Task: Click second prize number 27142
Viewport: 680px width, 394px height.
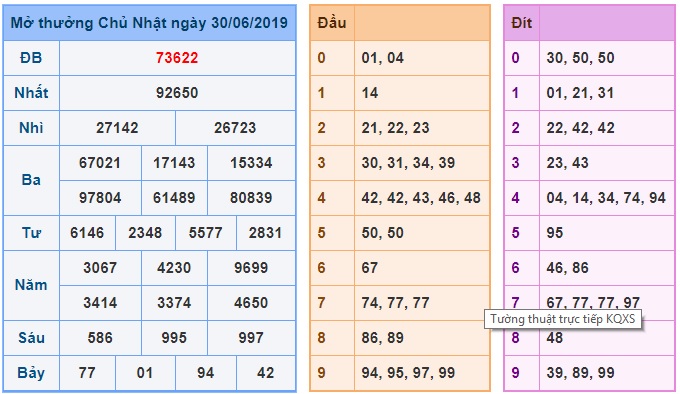Action: [117, 128]
